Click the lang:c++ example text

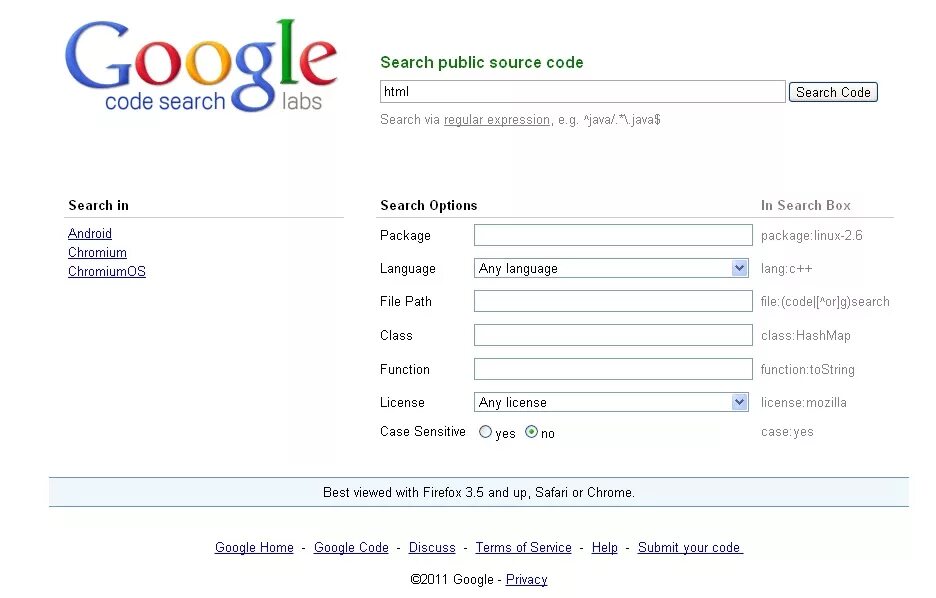tap(787, 269)
